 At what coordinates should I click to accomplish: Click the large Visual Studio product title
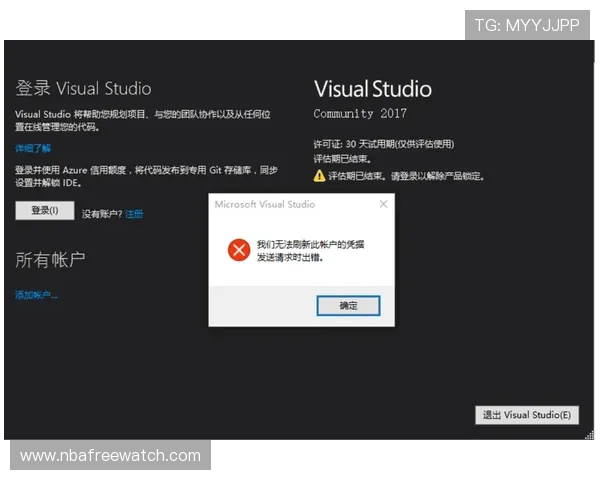coord(373,89)
